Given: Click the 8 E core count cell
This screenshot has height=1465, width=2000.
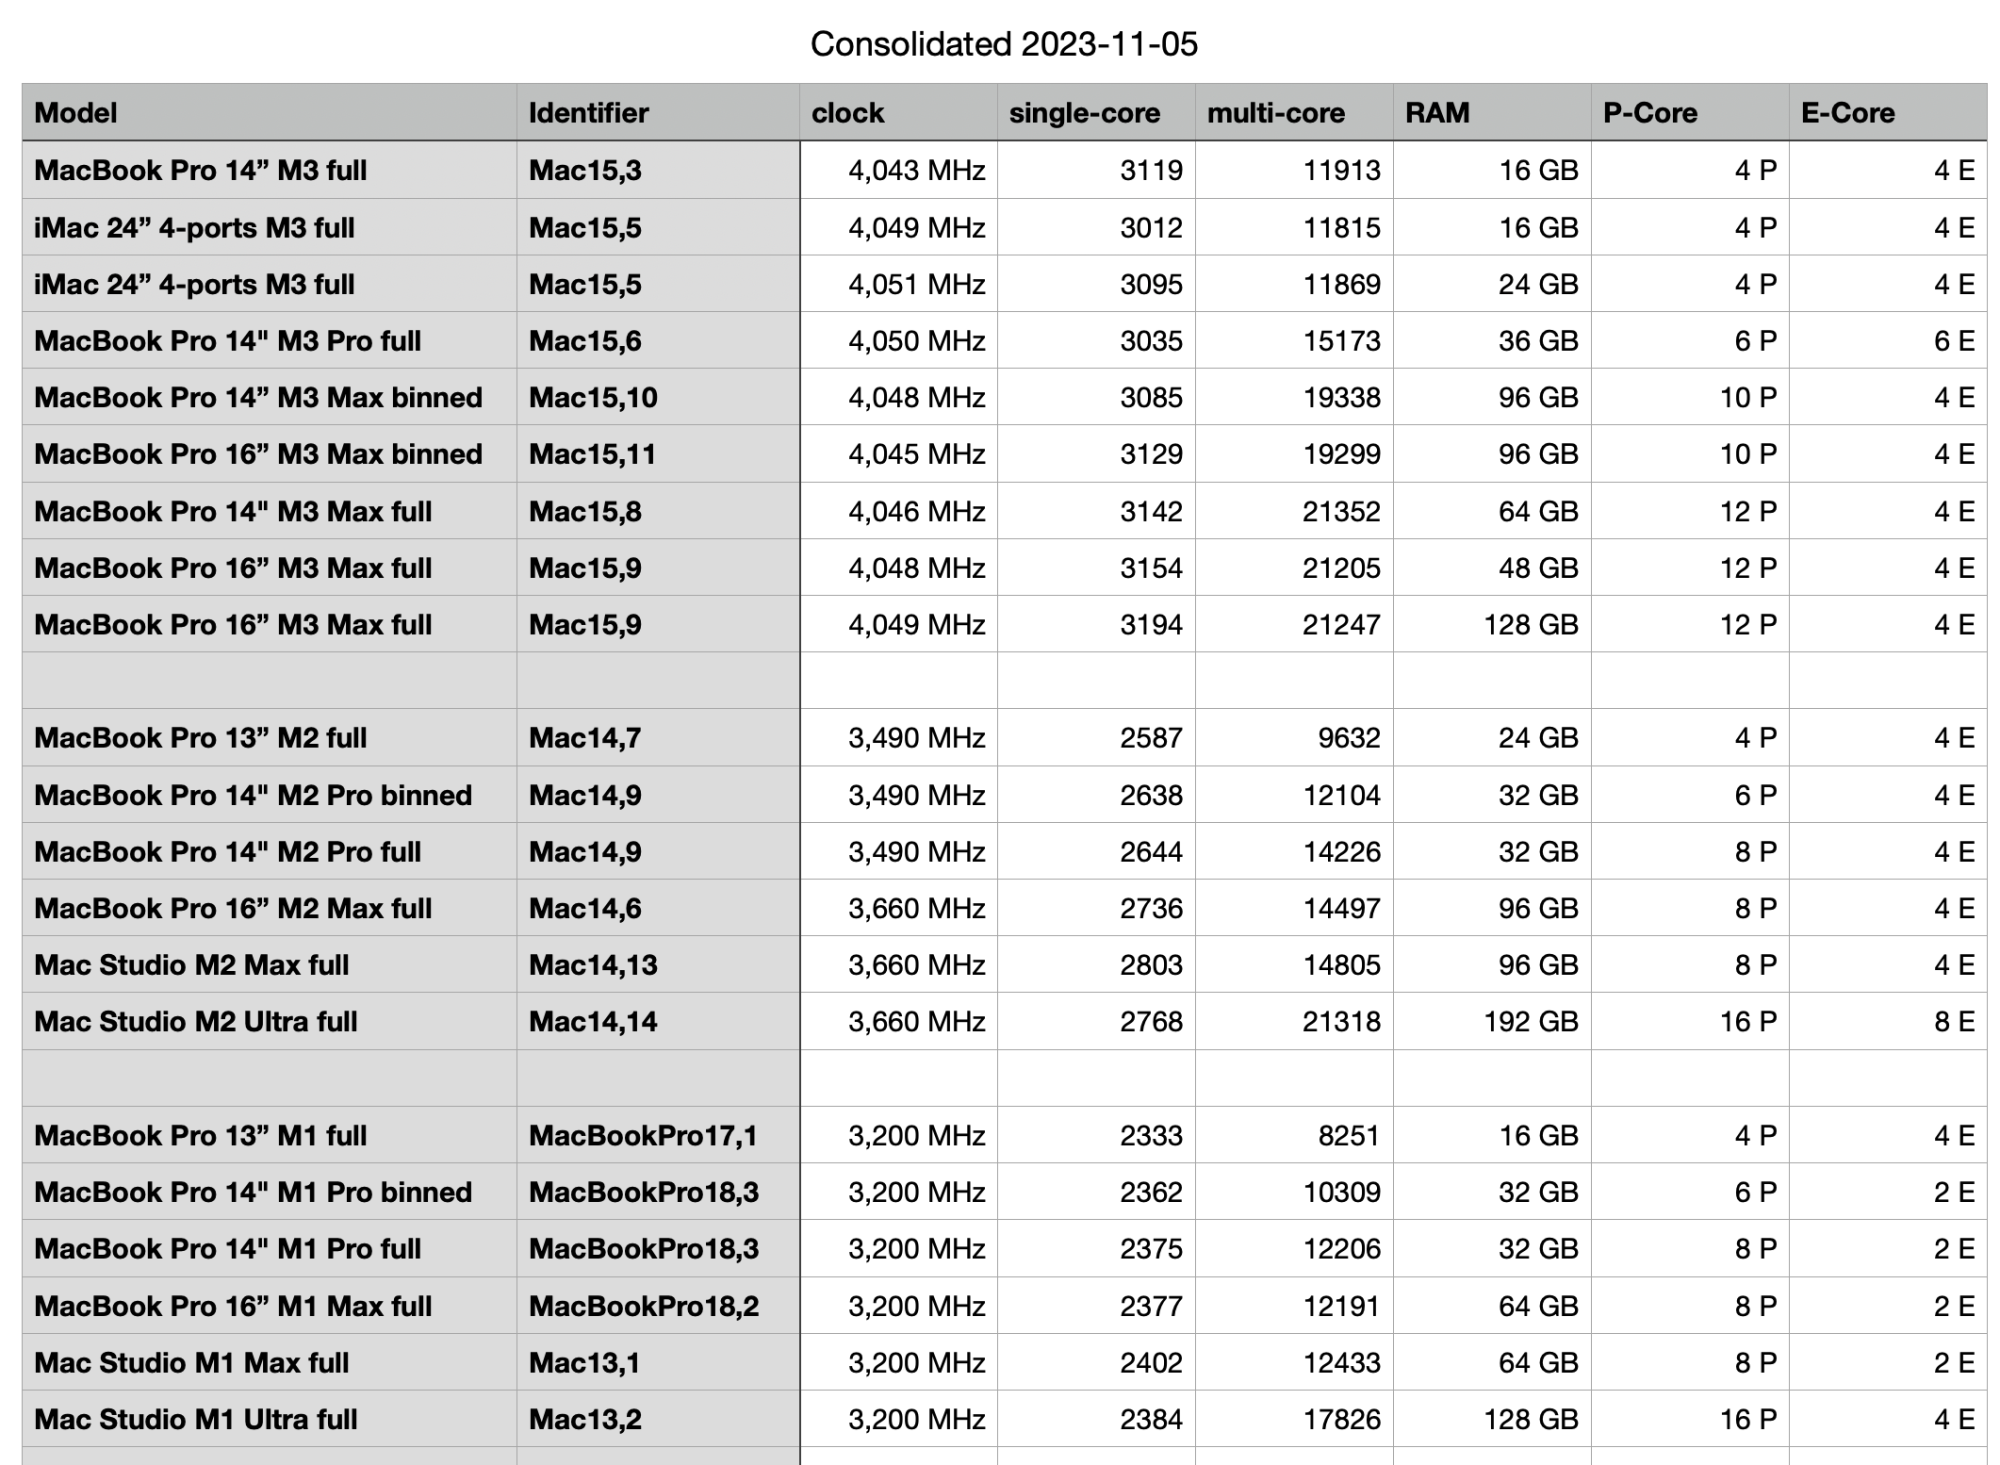Looking at the screenshot, I should 1953,1022.
